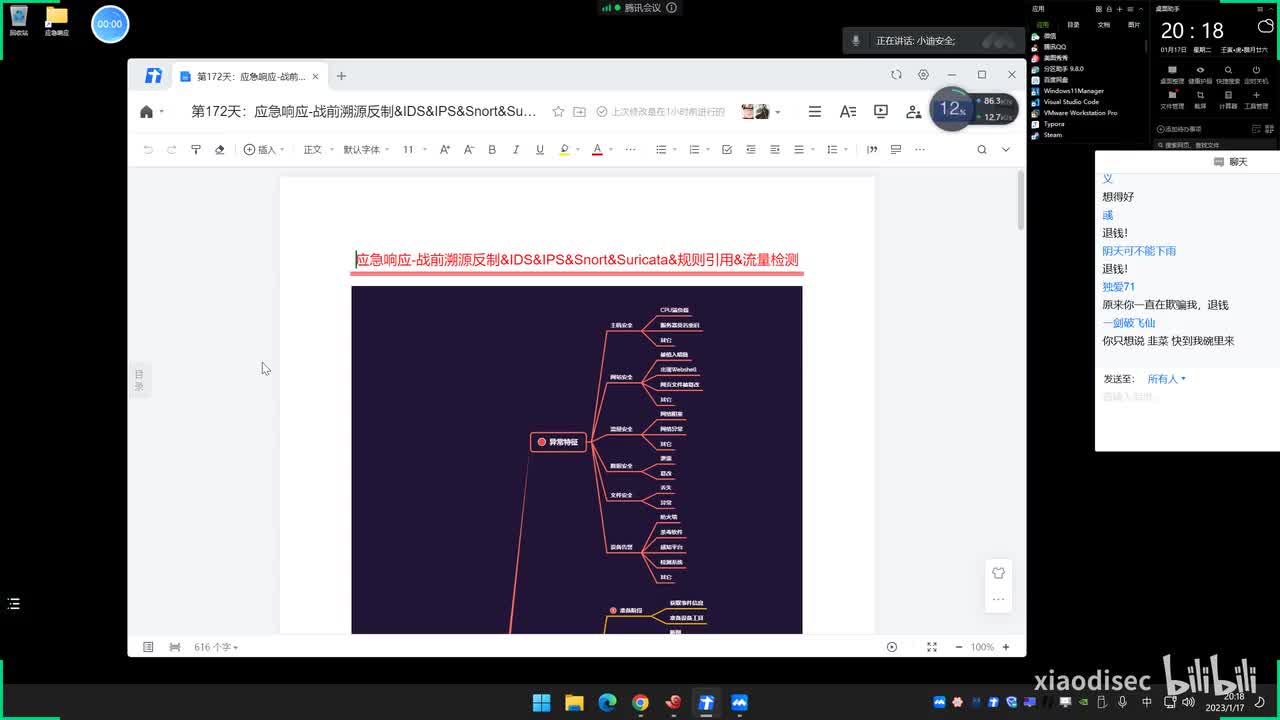Select the 应用 tab in apps panel
Image resolution: width=1280 pixels, height=720 pixels.
coord(1042,25)
